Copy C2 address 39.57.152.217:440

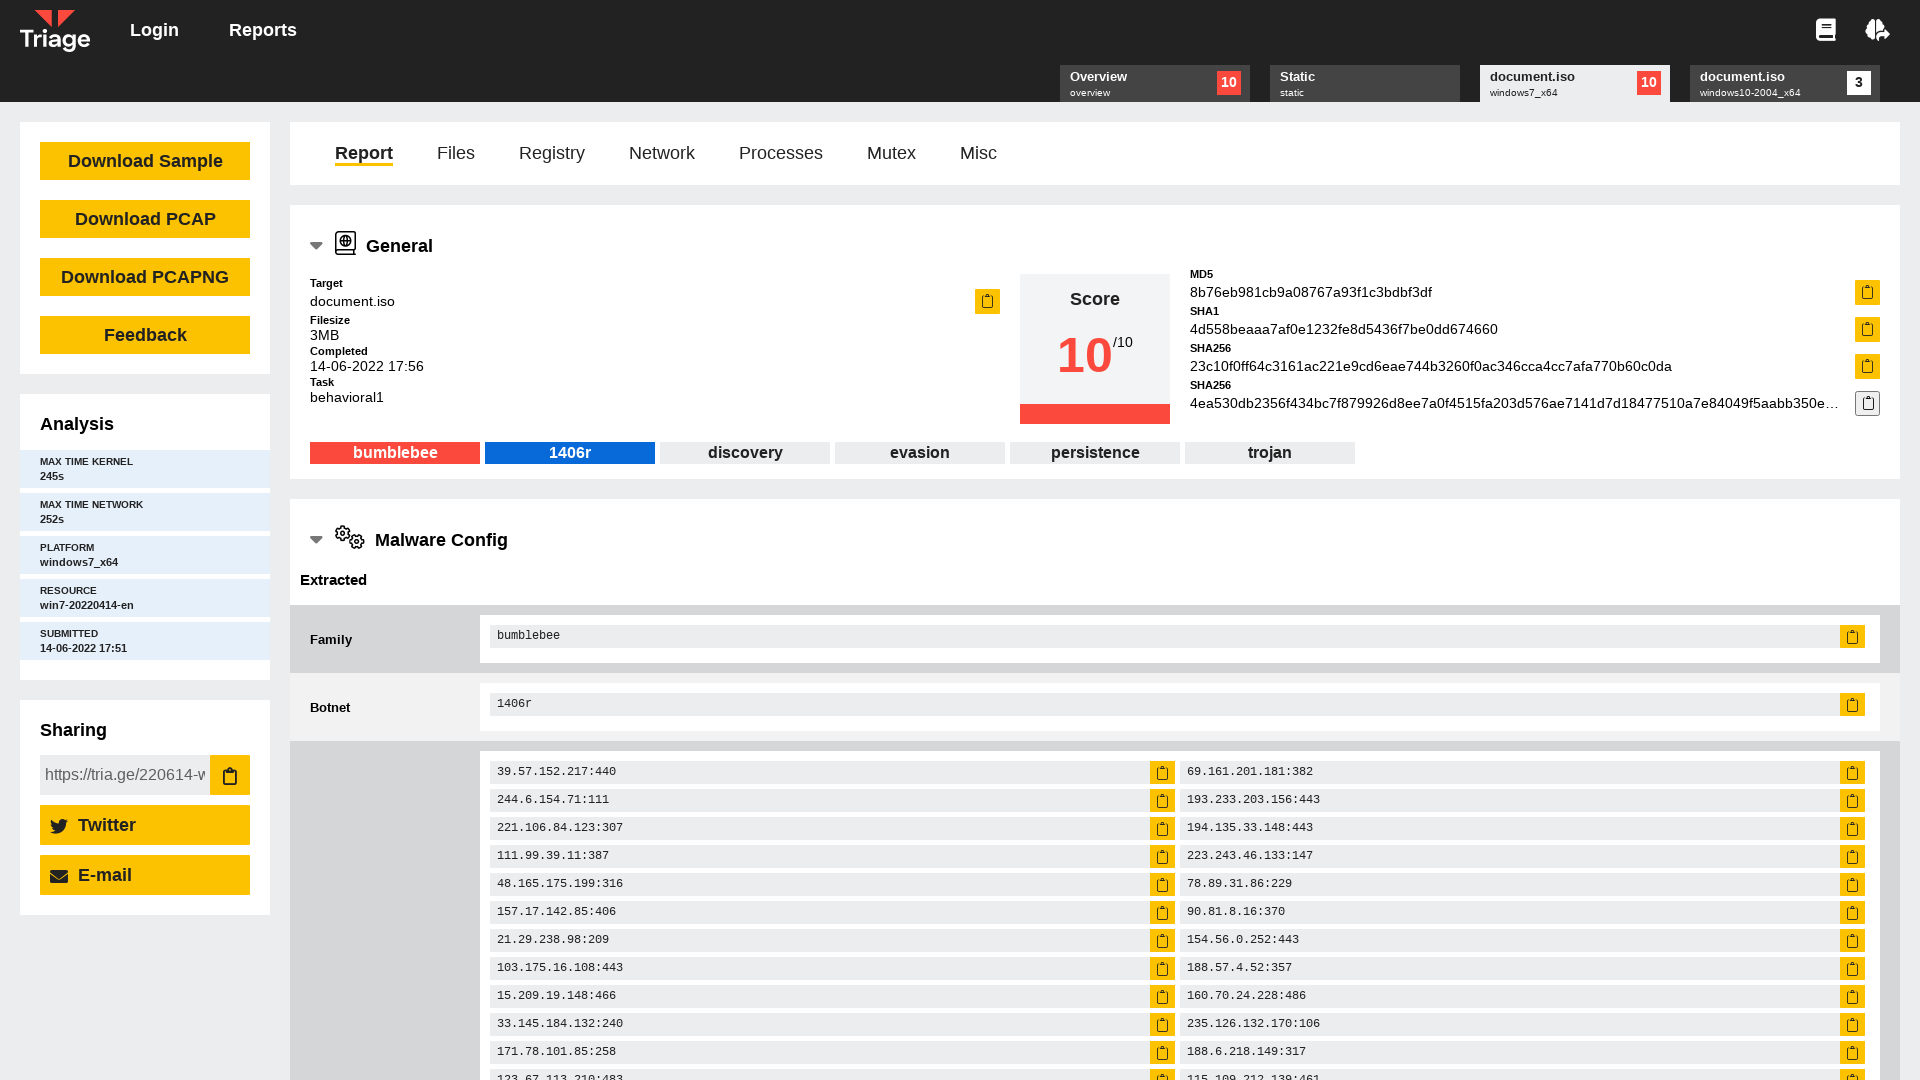[1162, 773]
